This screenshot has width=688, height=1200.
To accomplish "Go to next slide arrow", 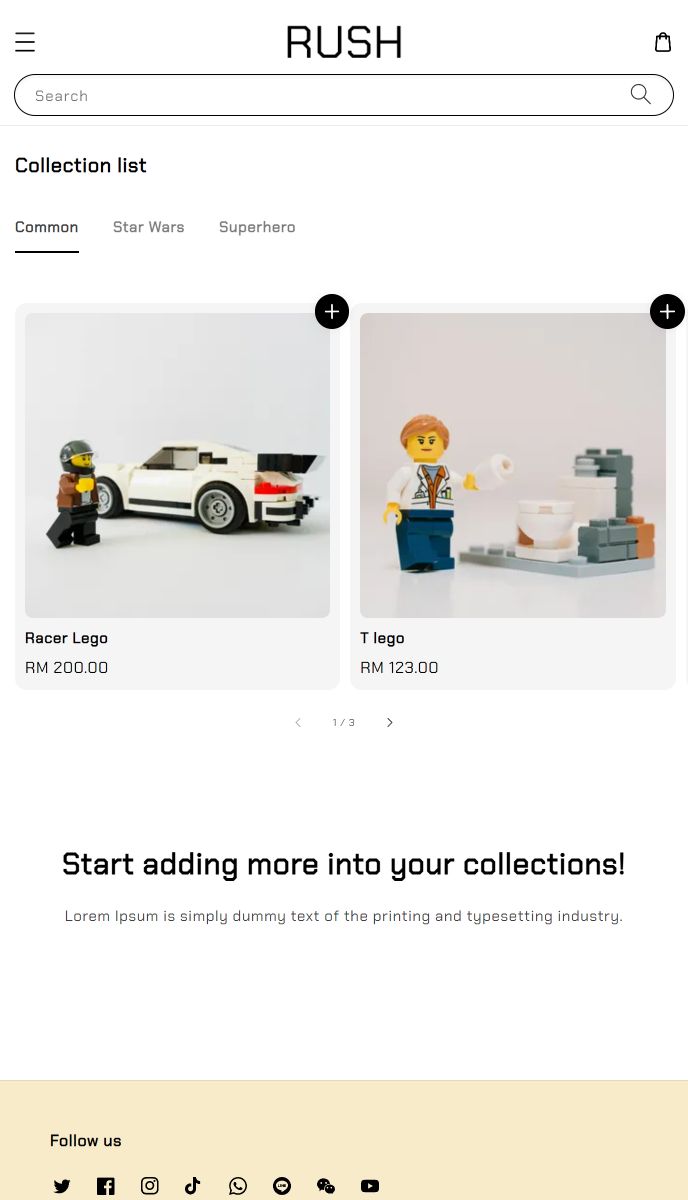I will 390,722.
